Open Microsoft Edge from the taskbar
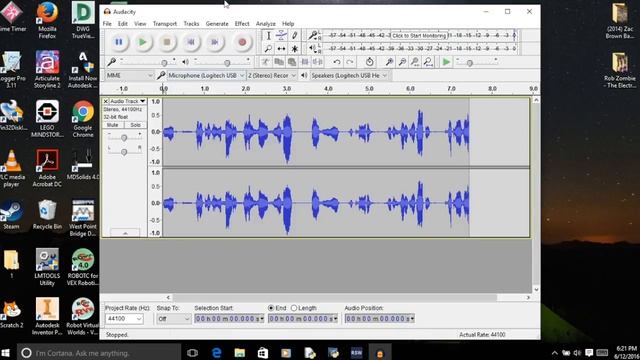This screenshot has width=640, height=360. pyautogui.click(x=216, y=353)
